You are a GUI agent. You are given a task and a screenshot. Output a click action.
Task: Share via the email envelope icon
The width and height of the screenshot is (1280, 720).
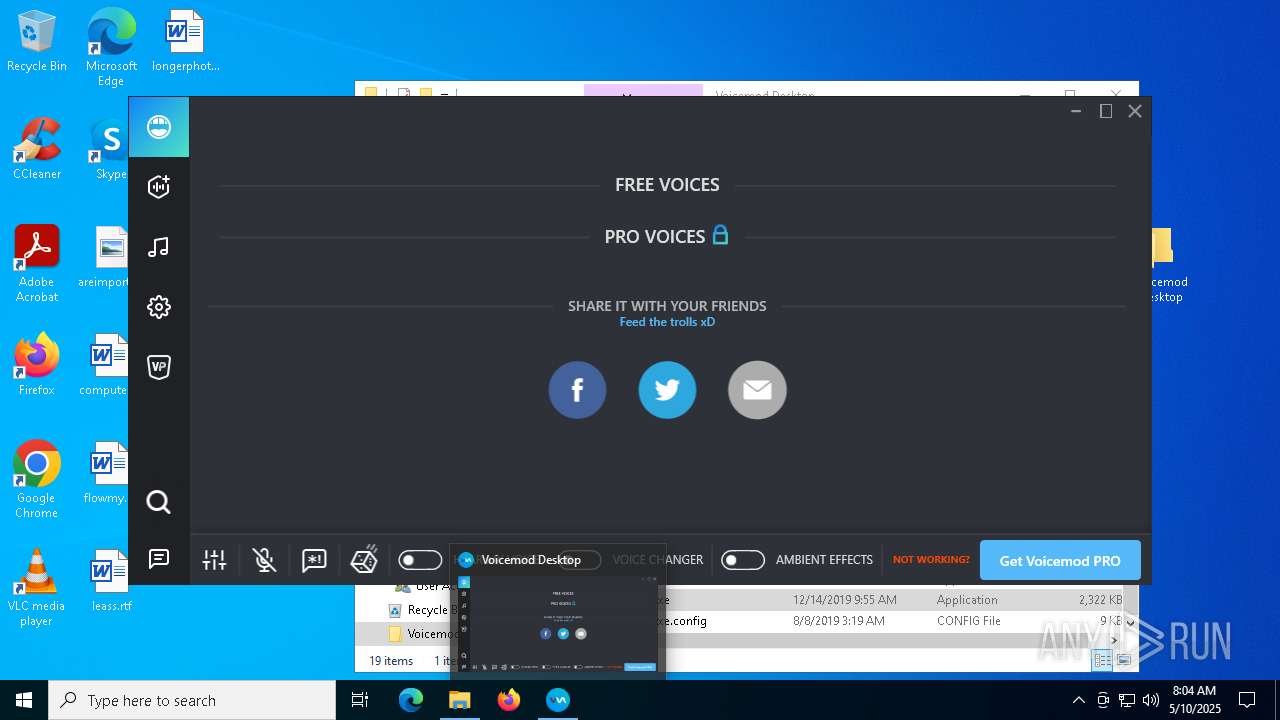757,390
